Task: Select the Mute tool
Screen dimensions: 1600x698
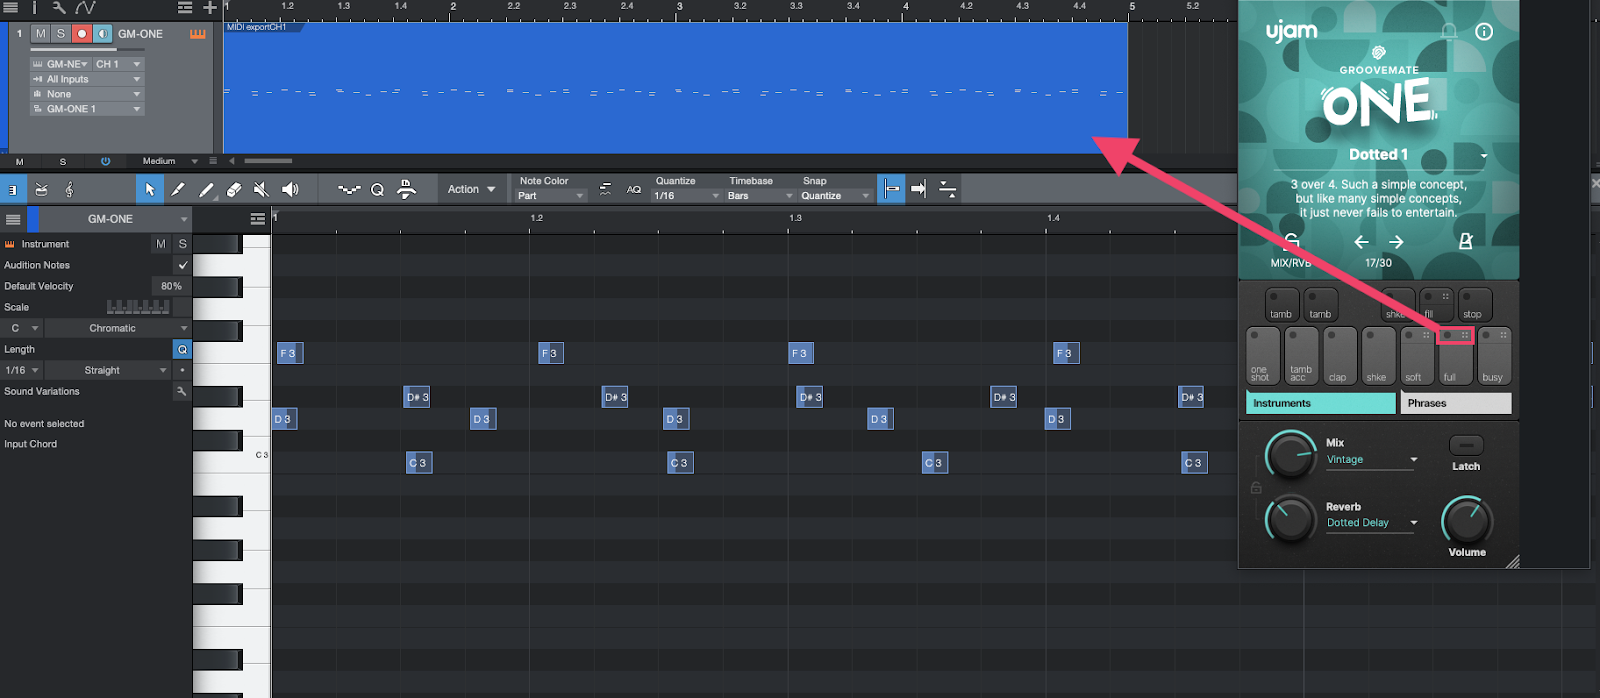Action: [261, 189]
